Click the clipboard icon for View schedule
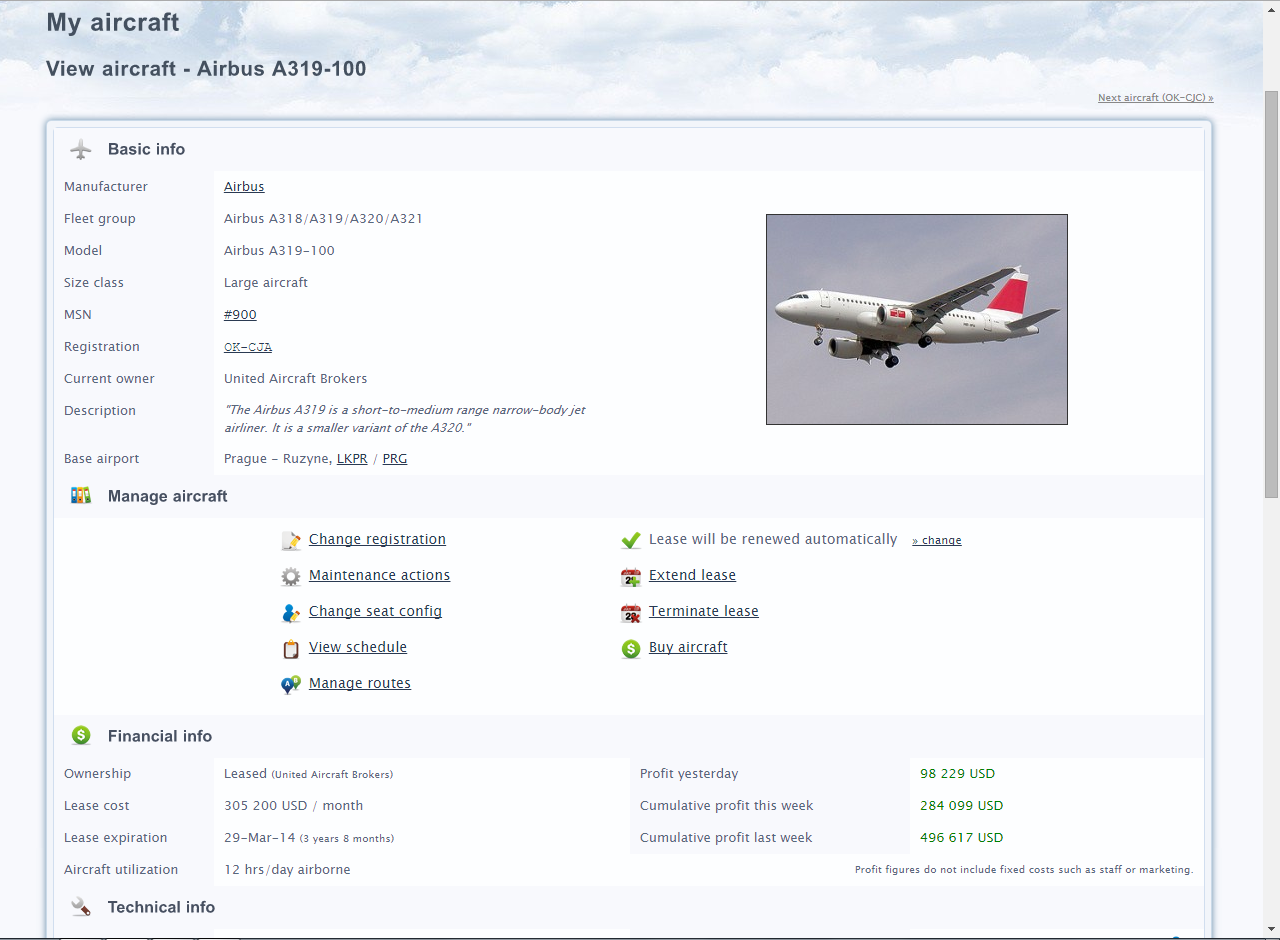Viewport: 1280px width, 940px height. tap(291, 649)
